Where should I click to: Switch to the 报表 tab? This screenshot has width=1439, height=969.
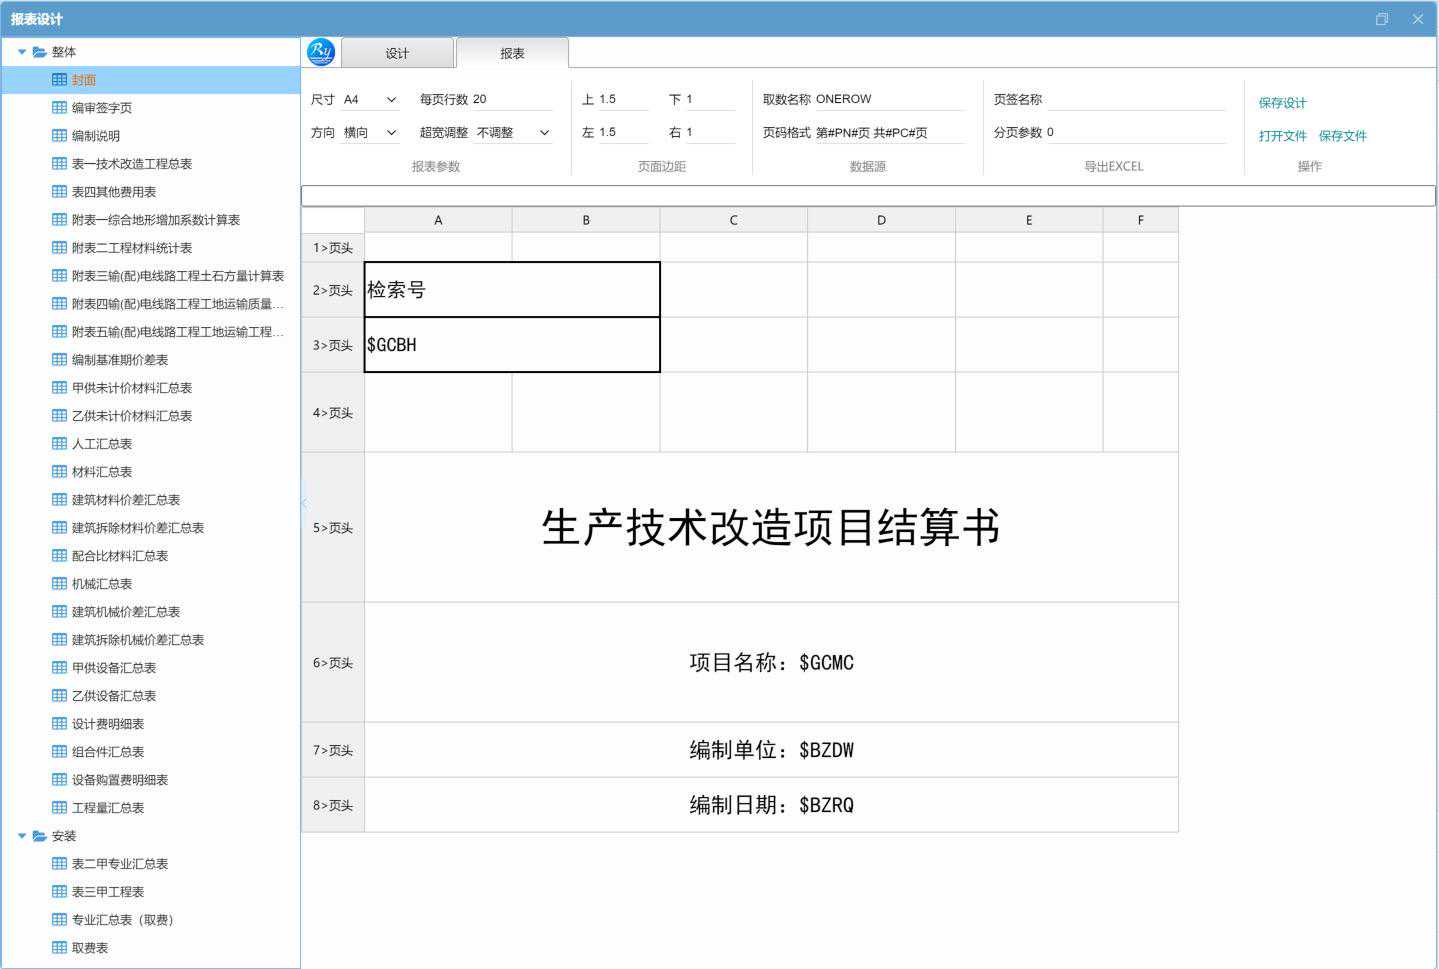(512, 54)
